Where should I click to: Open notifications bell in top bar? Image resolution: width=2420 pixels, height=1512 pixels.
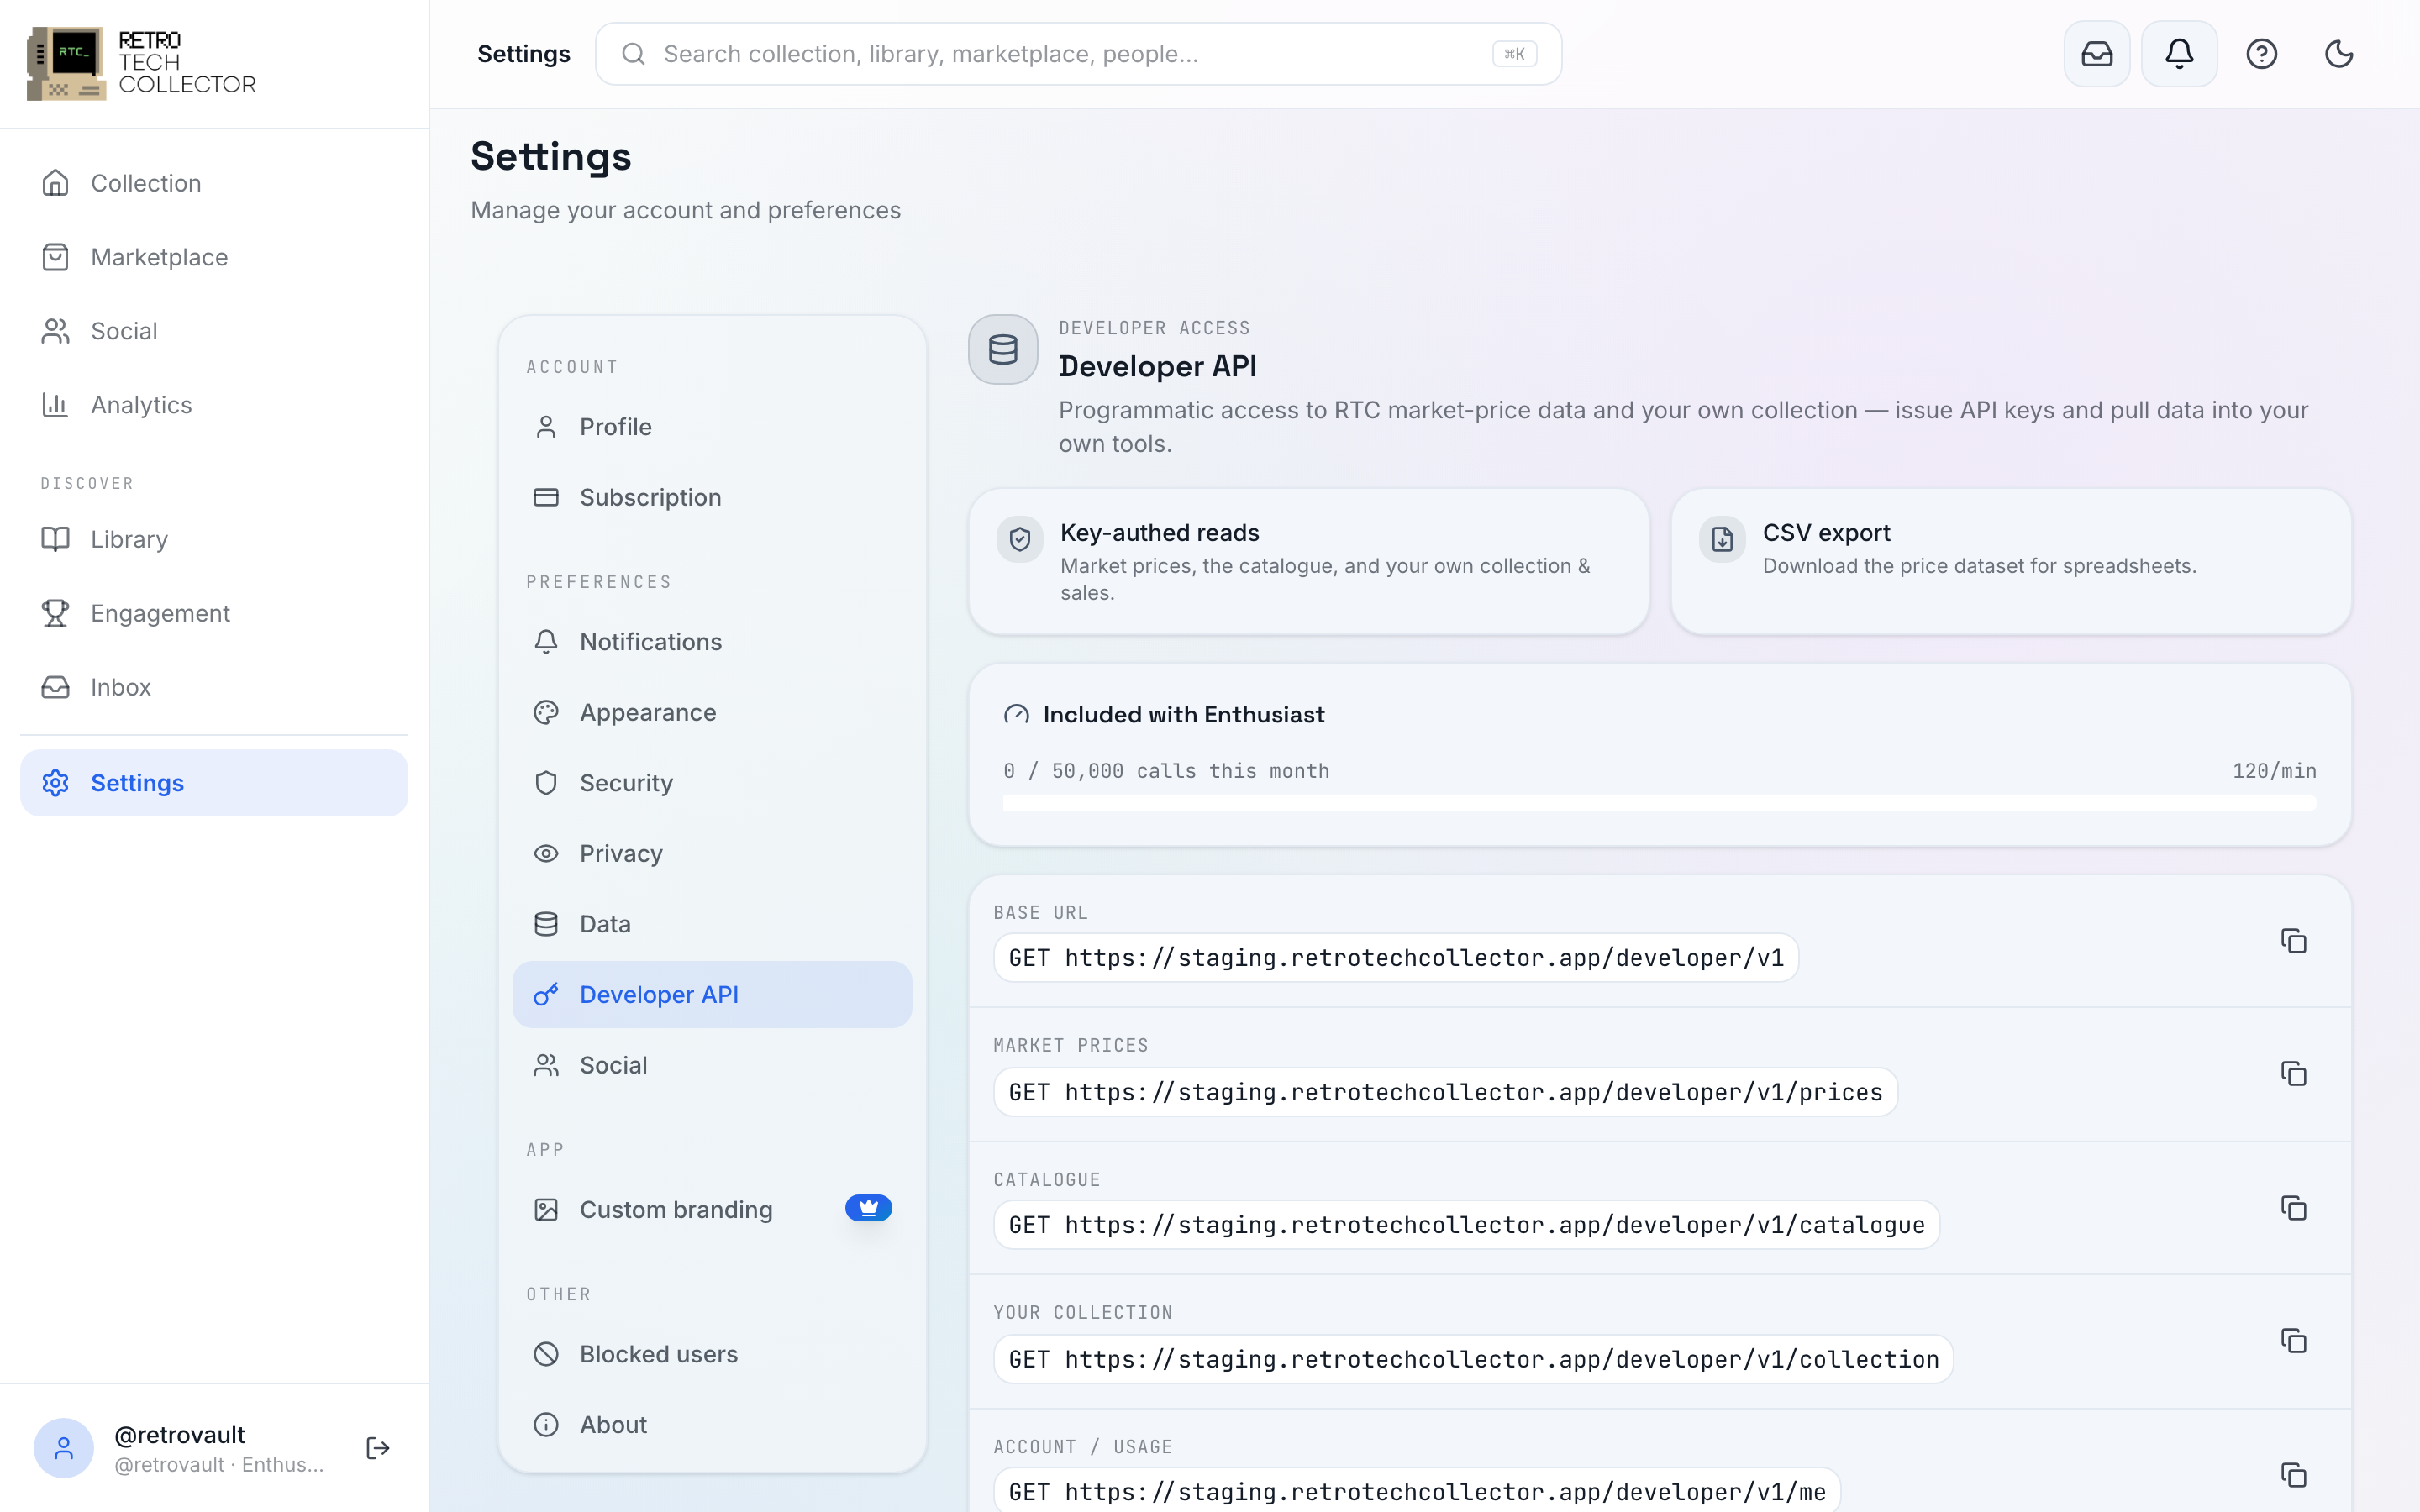pyautogui.click(x=2179, y=54)
